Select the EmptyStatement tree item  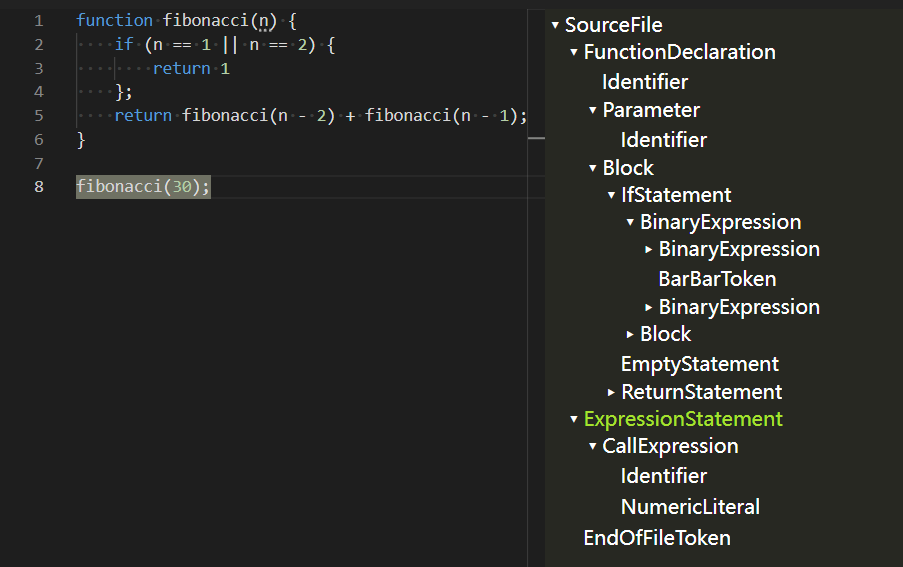[699, 364]
